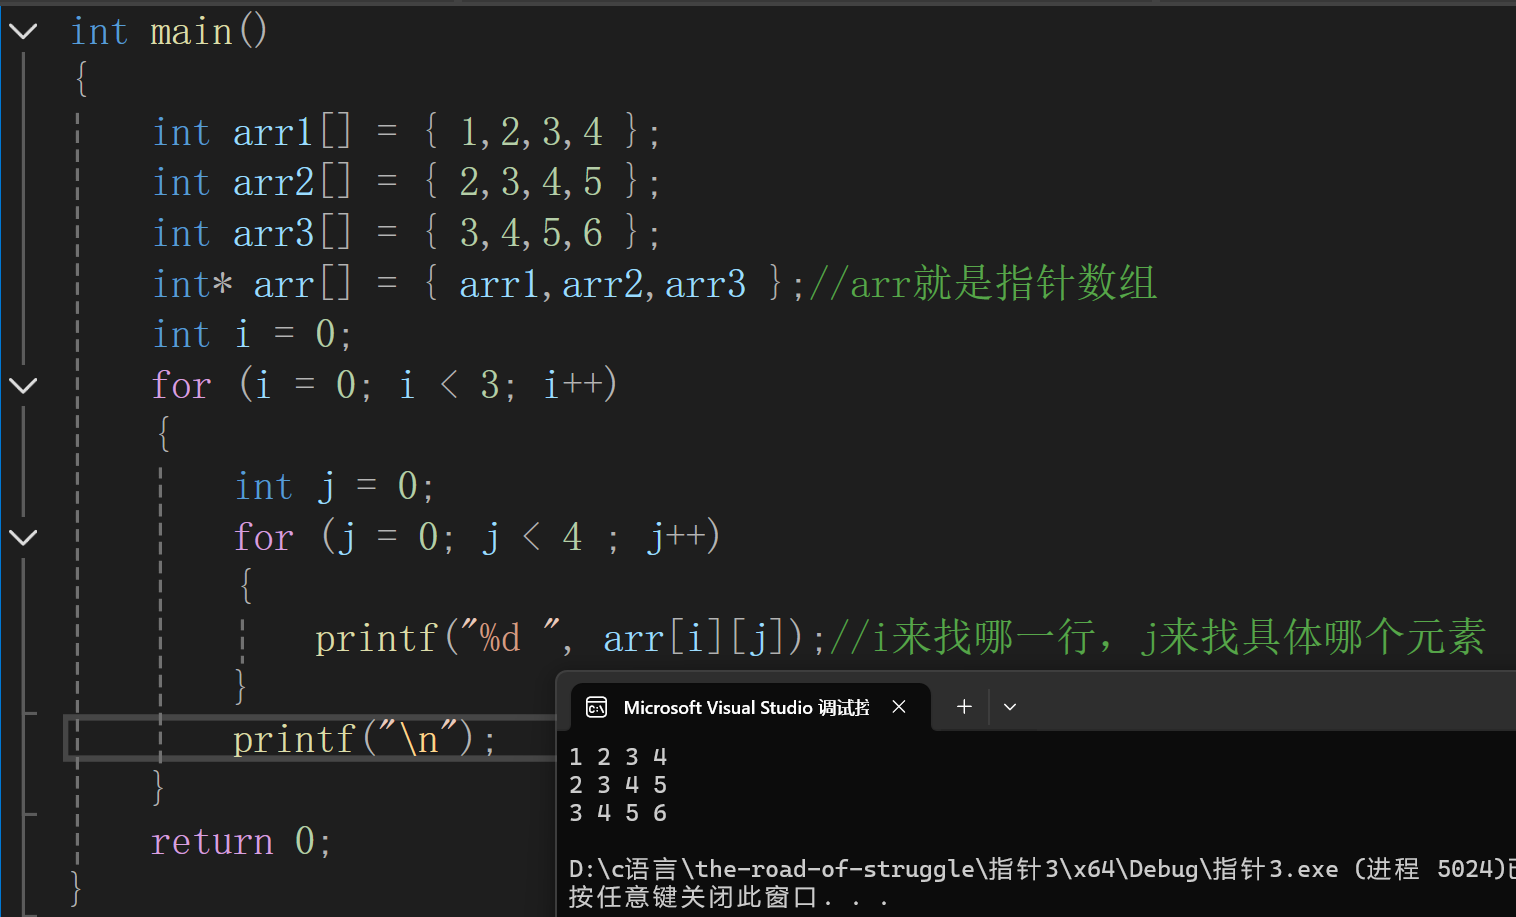Collapse the main() function fold chevron
Viewport: 1516px width, 917px height.
pyautogui.click(x=23, y=32)
